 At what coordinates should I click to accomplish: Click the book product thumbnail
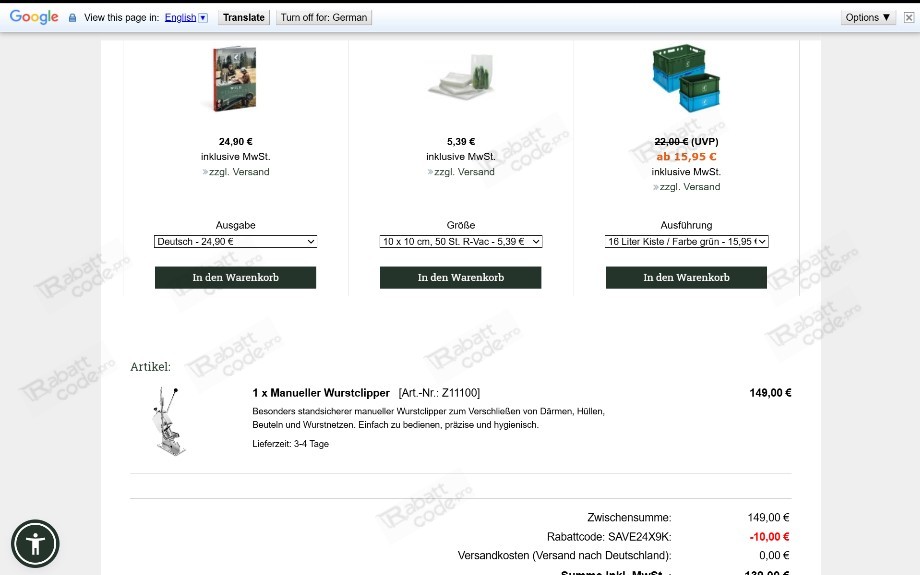[x=235, y=79]
